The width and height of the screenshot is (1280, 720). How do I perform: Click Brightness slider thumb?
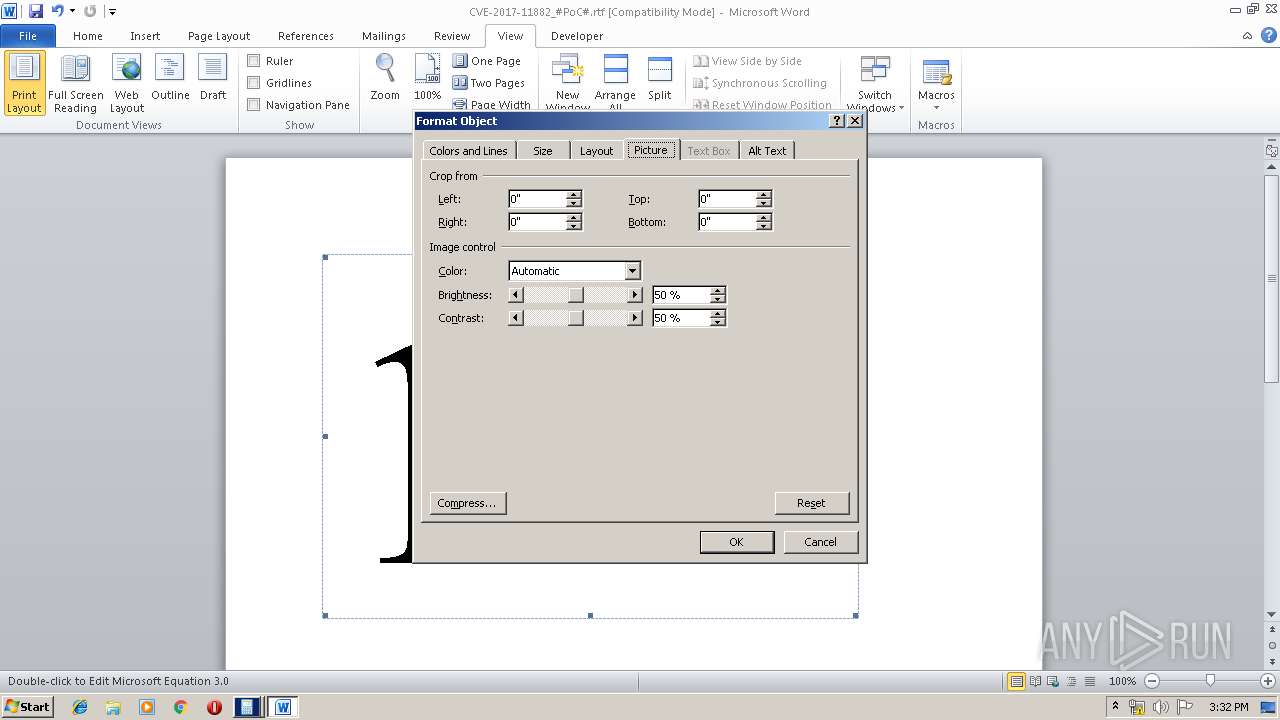click(575, 295)
